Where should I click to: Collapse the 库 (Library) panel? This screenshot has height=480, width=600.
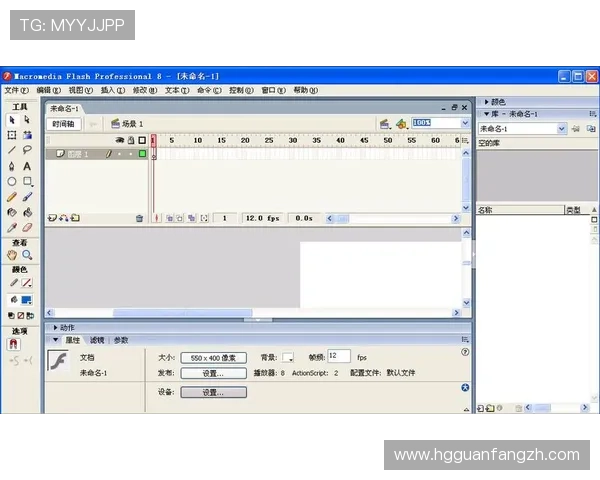pos(486,114)
